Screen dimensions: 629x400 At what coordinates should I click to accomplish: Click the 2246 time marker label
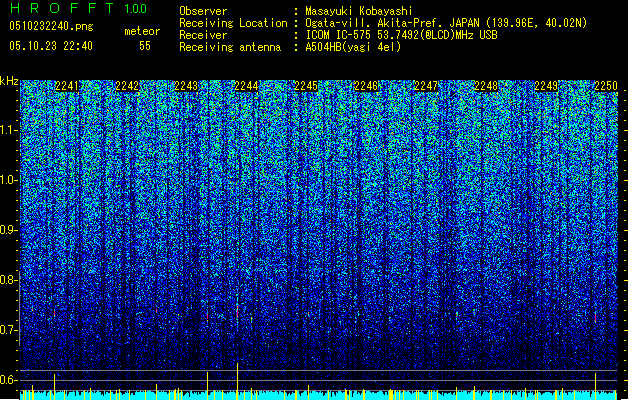tap(366, 86)
